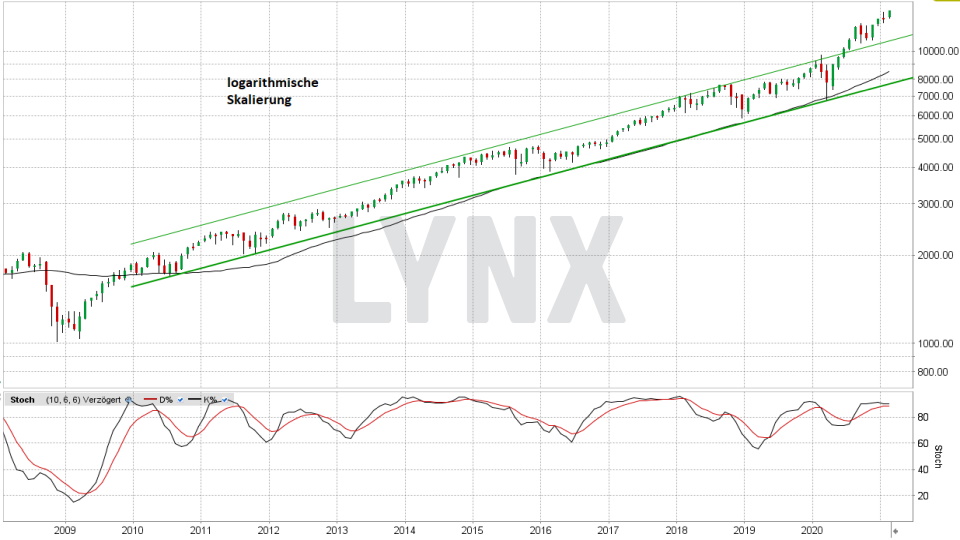This screenshot has height=540, width=960.
Task: Click the red D% line swatch
Action: click(150, 399)
